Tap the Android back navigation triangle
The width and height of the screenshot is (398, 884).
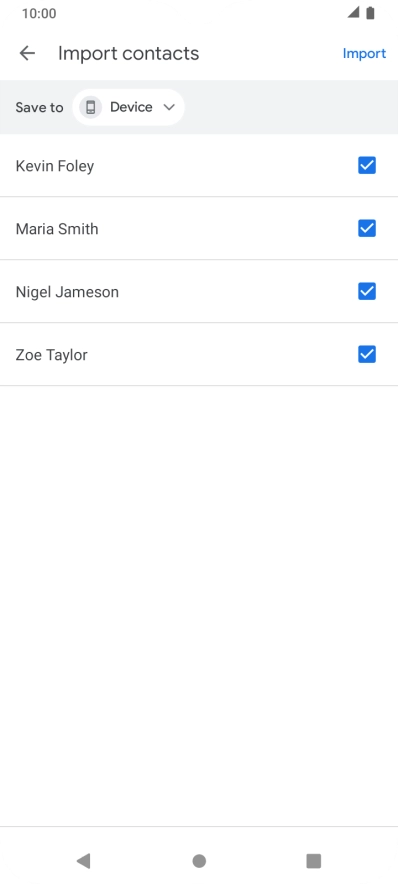pyautogui.click(x=83, y=860)
